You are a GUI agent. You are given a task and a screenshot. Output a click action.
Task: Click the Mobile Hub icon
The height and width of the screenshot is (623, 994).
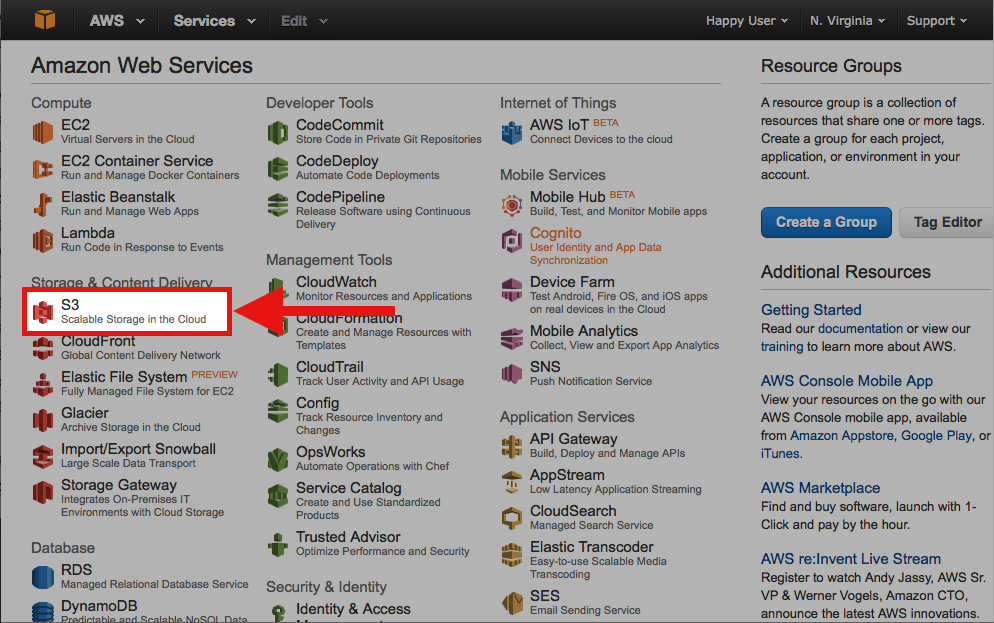click(512, 205)
